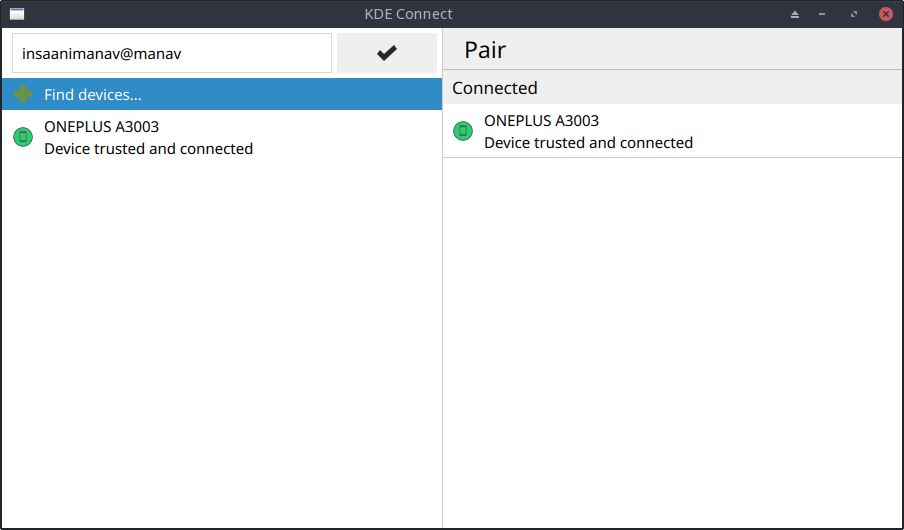Confirm device name with the checkmark button
Viewport: 904px width, 530px height.
387,53
